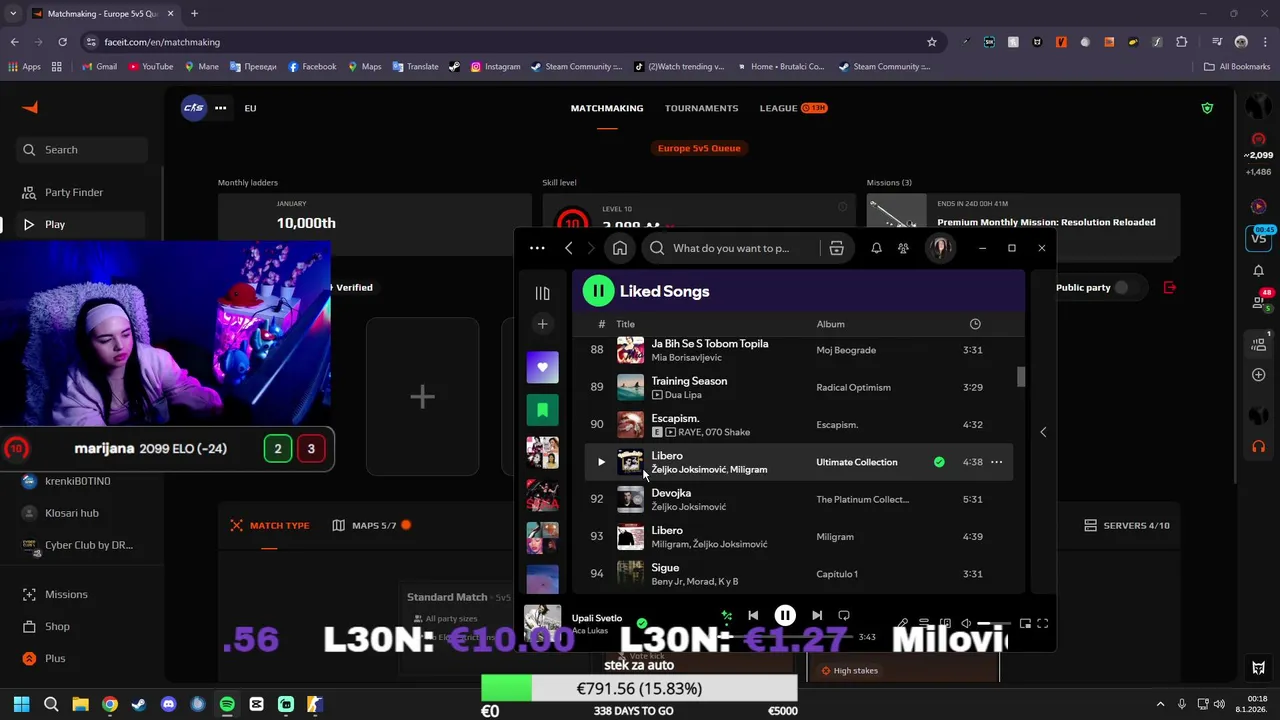
Task: Open the Match Type tab
Action: [x=270, y=525]
